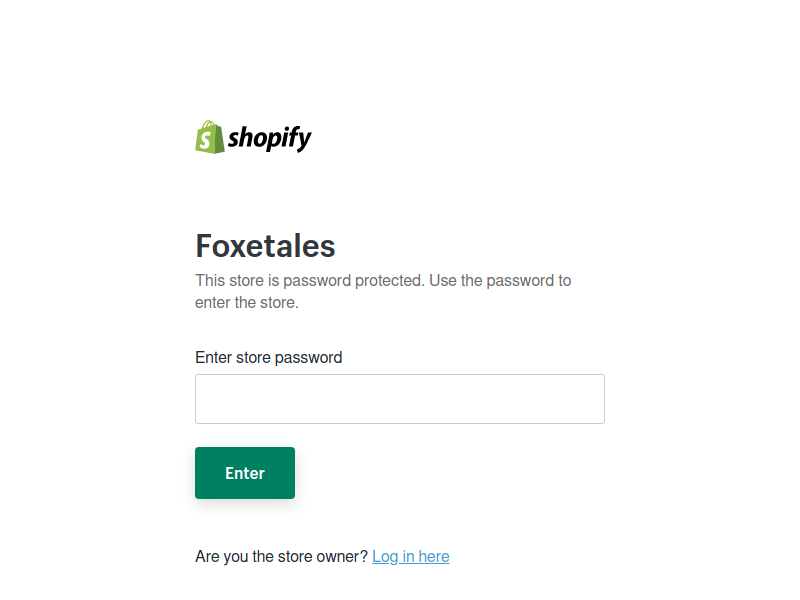Click the 'Use the password to' text
Viewport: 800px width, 600px height.
point(500,281)
